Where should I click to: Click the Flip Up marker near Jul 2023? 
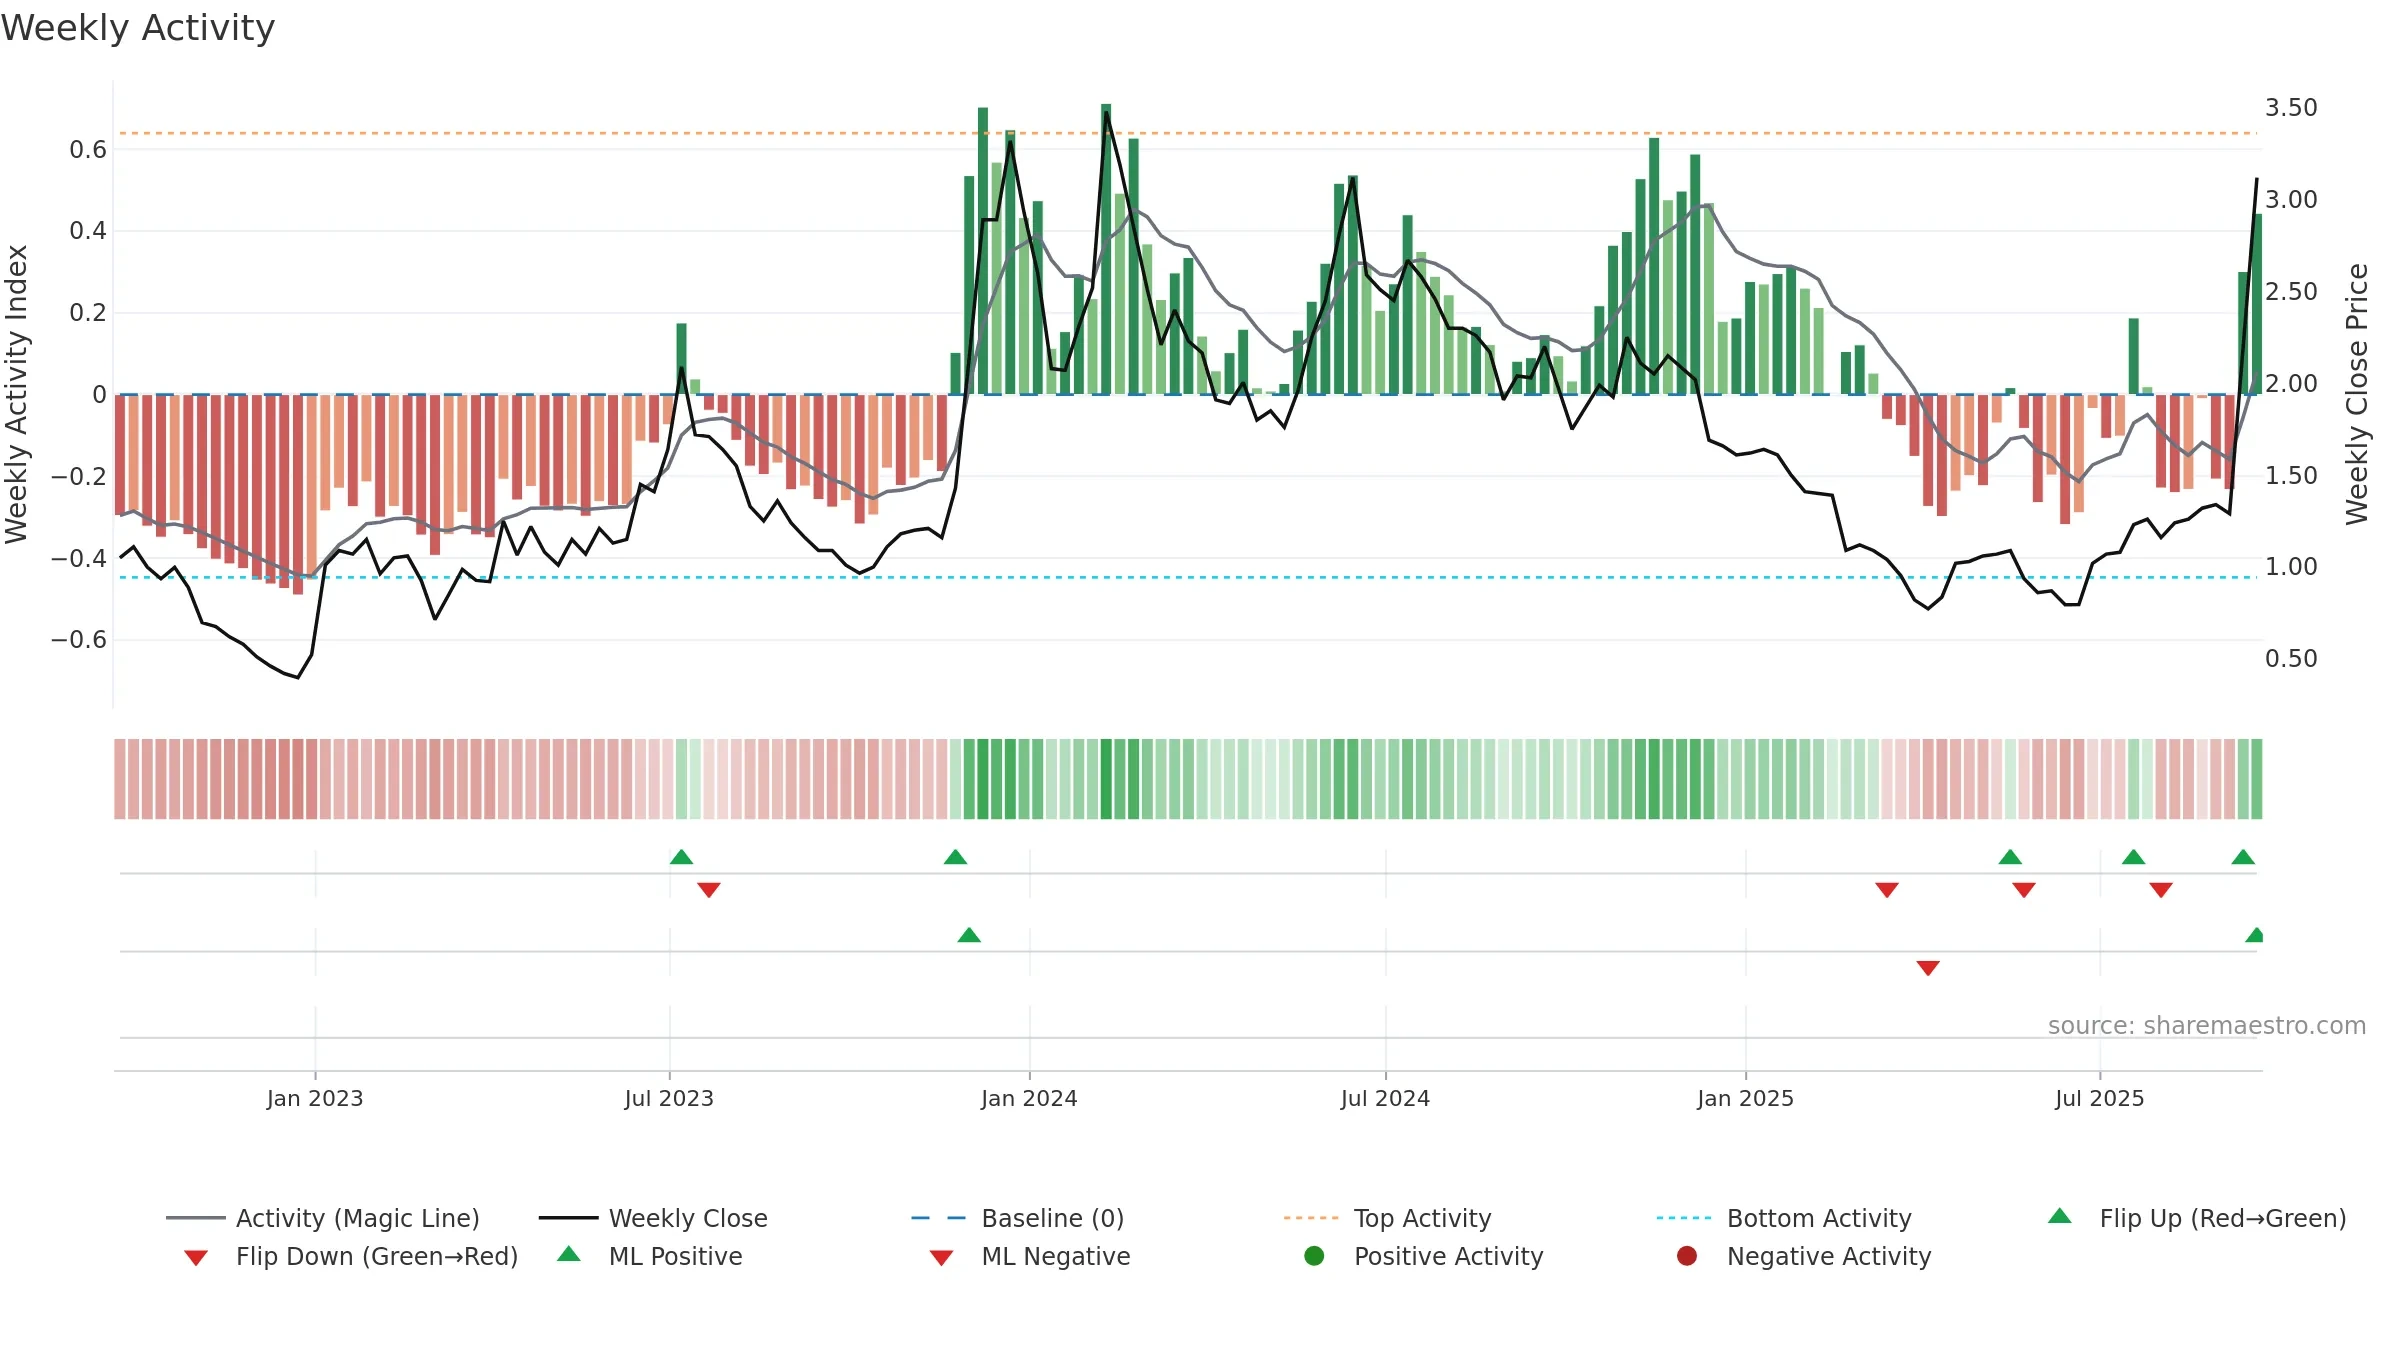click(681, 857)
